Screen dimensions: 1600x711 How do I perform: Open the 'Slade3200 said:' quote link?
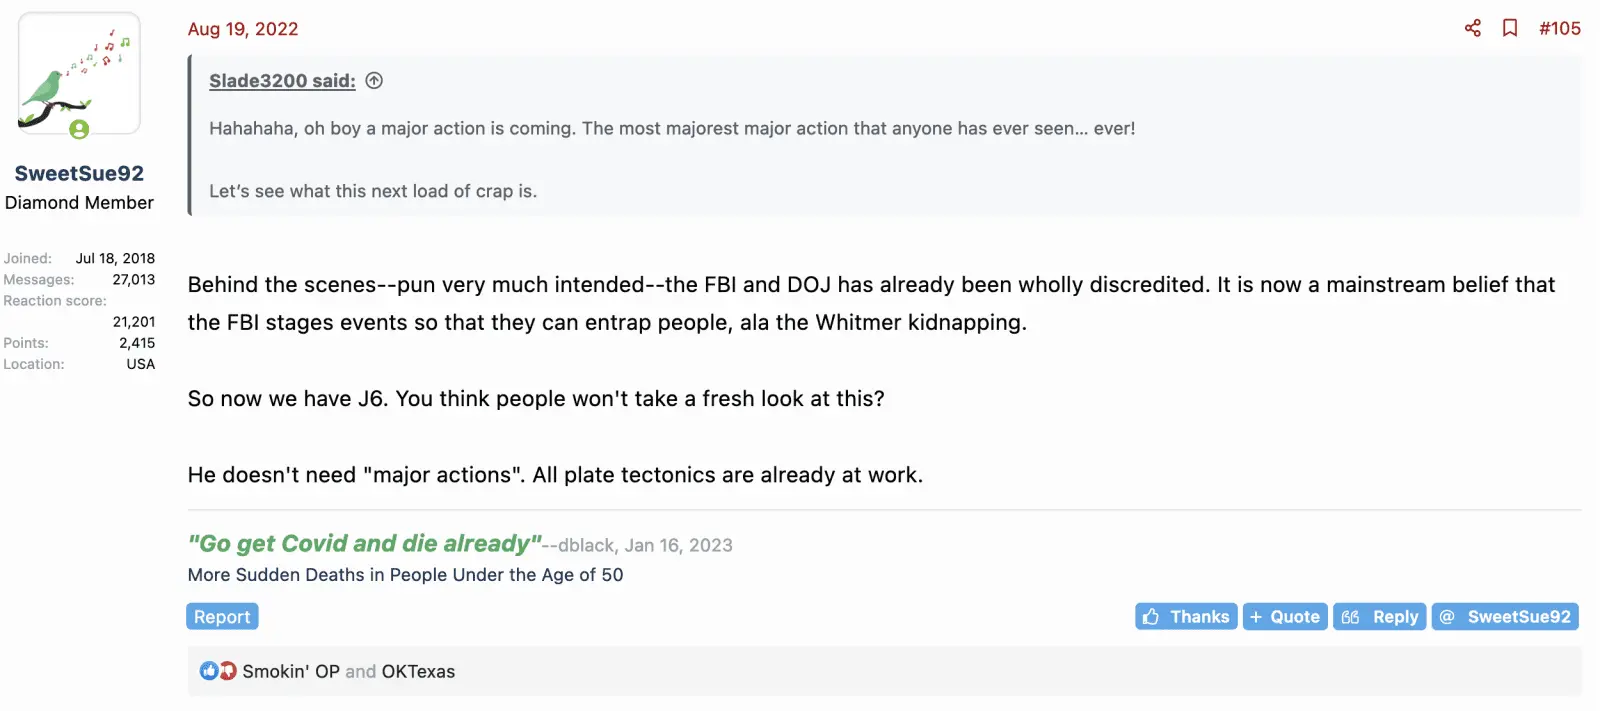[x=282, y=81]
